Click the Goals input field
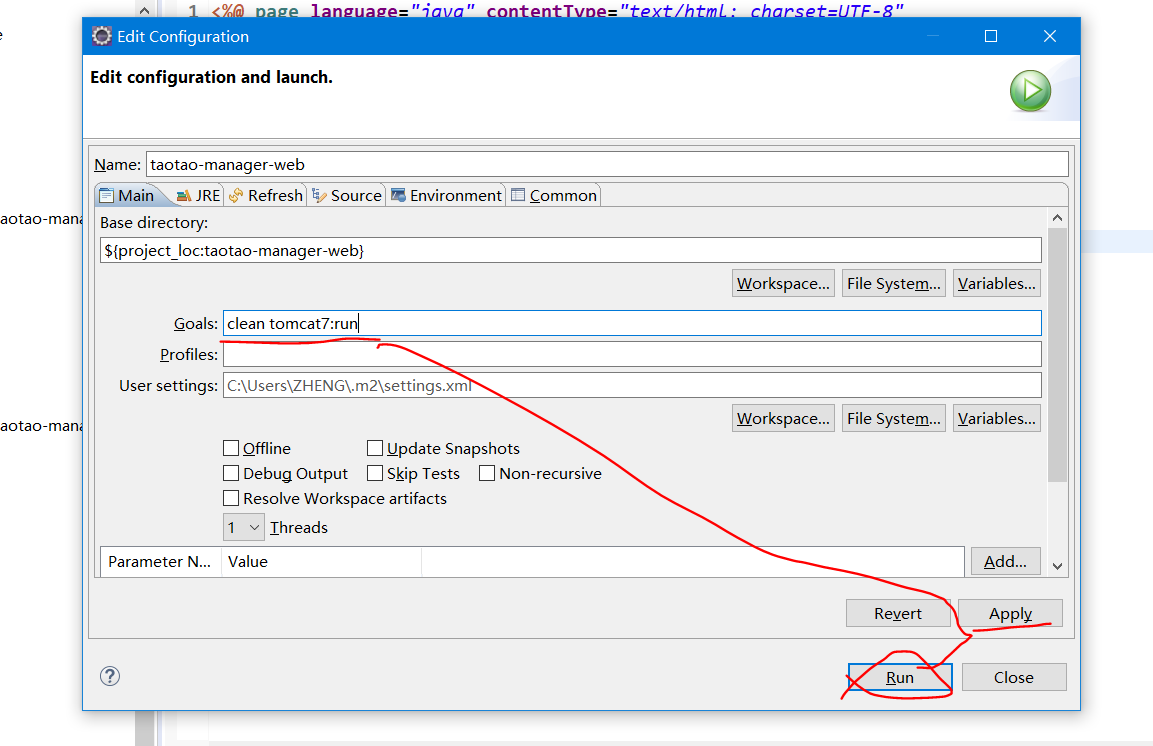The width and height of the screenshot is (1153, 746). pos(632,323)
